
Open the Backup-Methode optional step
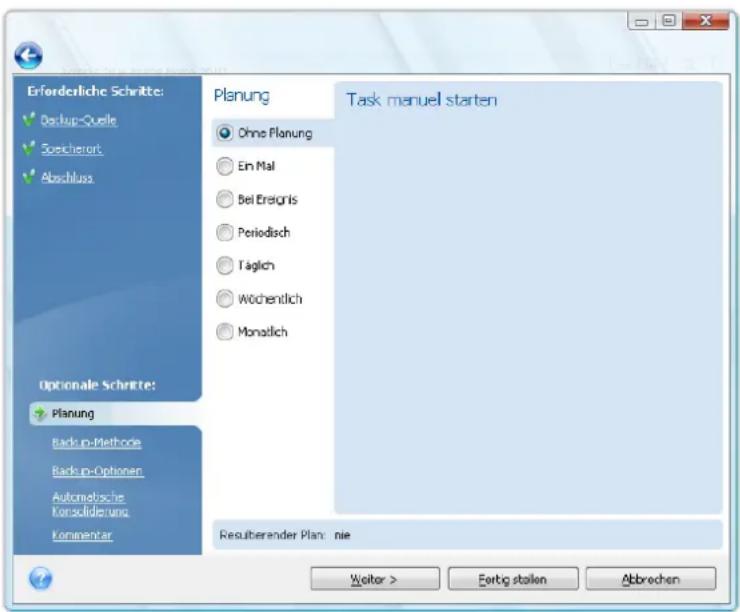pyautogui.click(x=96, y=443)
